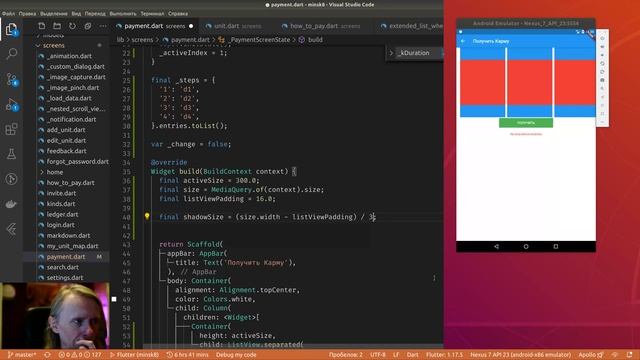The height and width of the screenshot is (360, 640).
Task: Open _image_capture.dart file
Action: click(76, 77)
